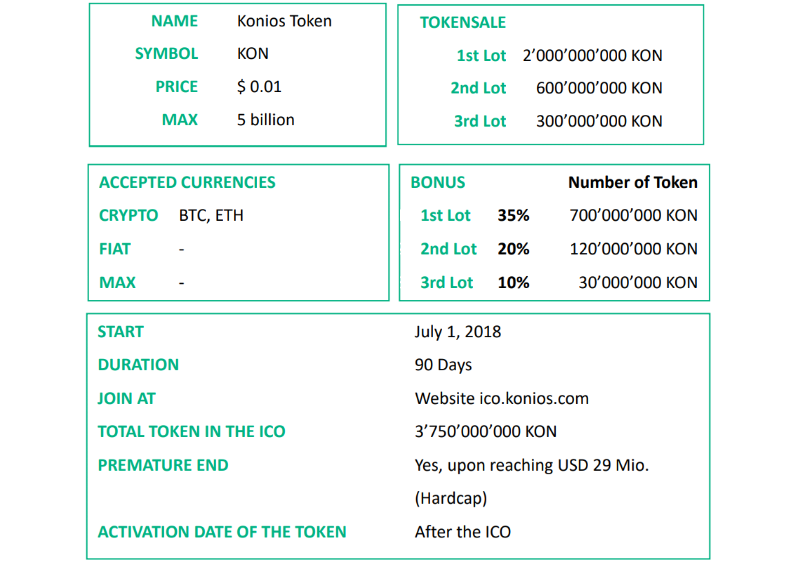Select the July 1, 2018 start date
The width and height of the screenshot is (800, 563).
pos(458,332)
